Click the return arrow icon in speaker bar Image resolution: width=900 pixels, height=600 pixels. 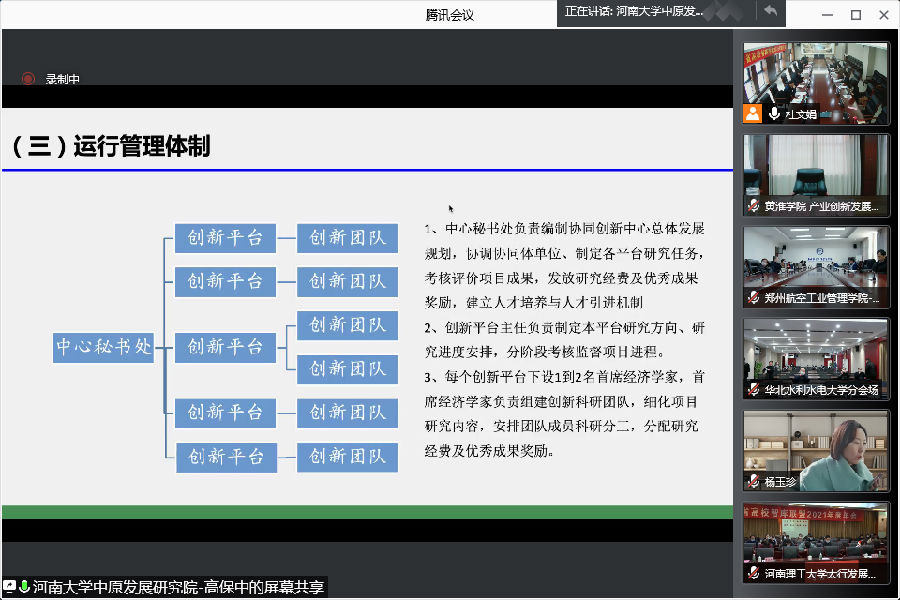tap(770, 12)
